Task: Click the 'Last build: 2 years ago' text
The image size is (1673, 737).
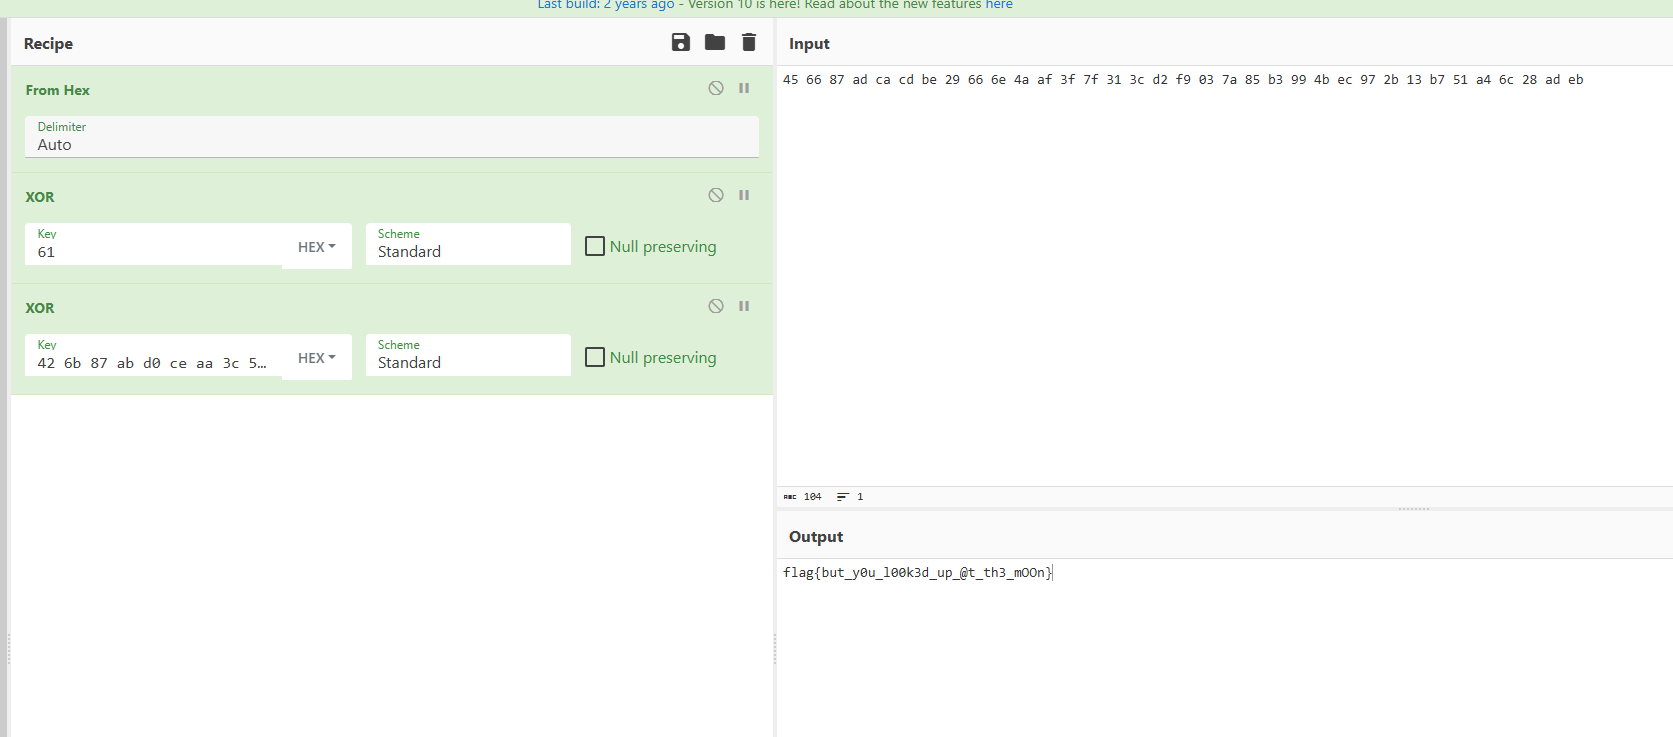Action: [605, 5]
